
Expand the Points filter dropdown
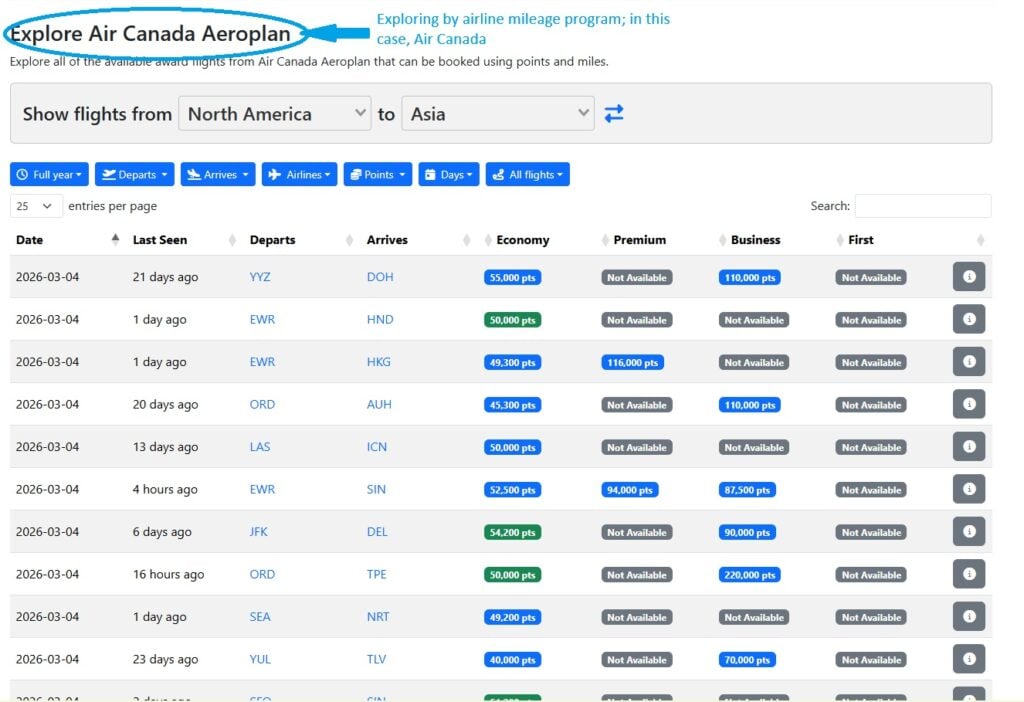[x=377, y=174]
